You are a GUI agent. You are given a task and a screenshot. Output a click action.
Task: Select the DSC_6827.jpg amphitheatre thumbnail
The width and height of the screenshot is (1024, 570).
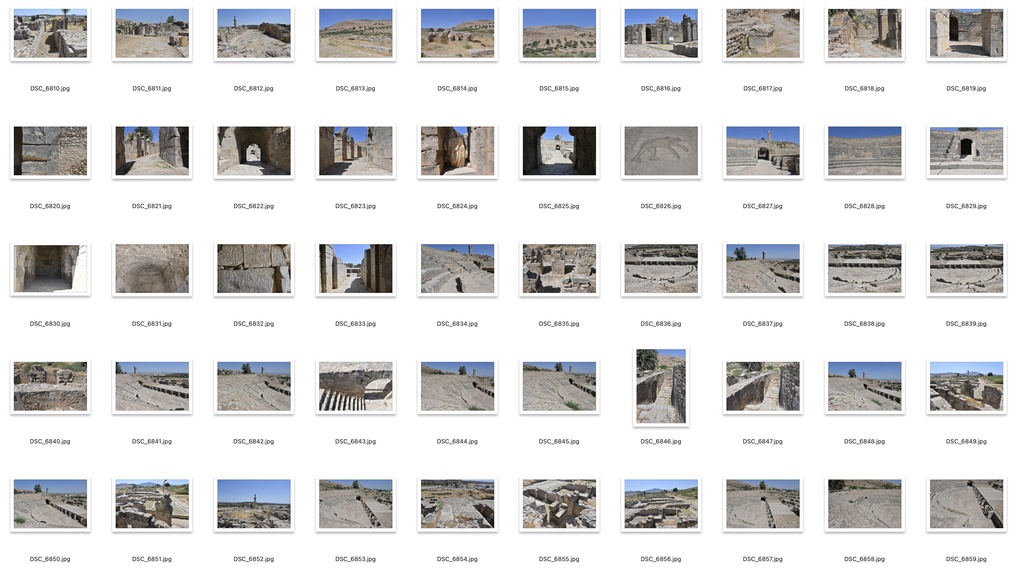(763, 151)
